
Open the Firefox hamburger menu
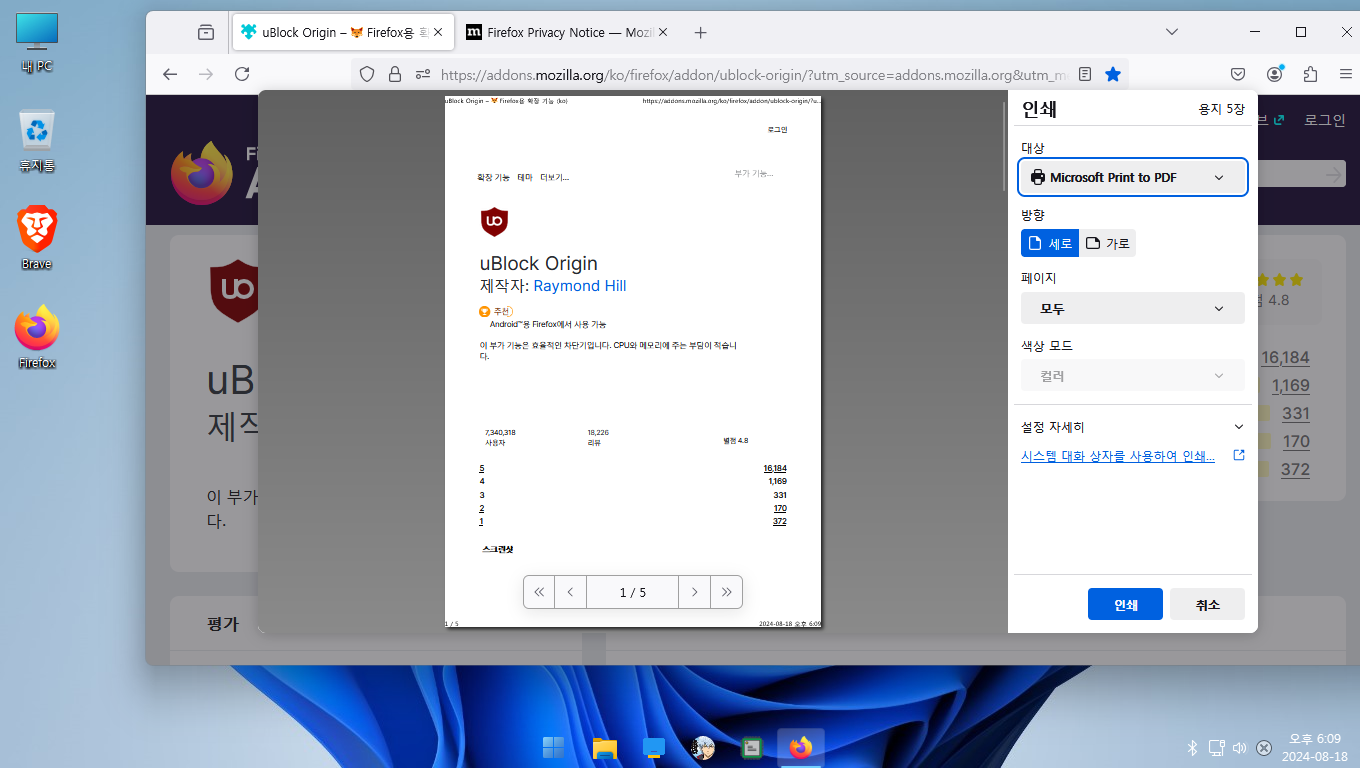pos(1345,74)
